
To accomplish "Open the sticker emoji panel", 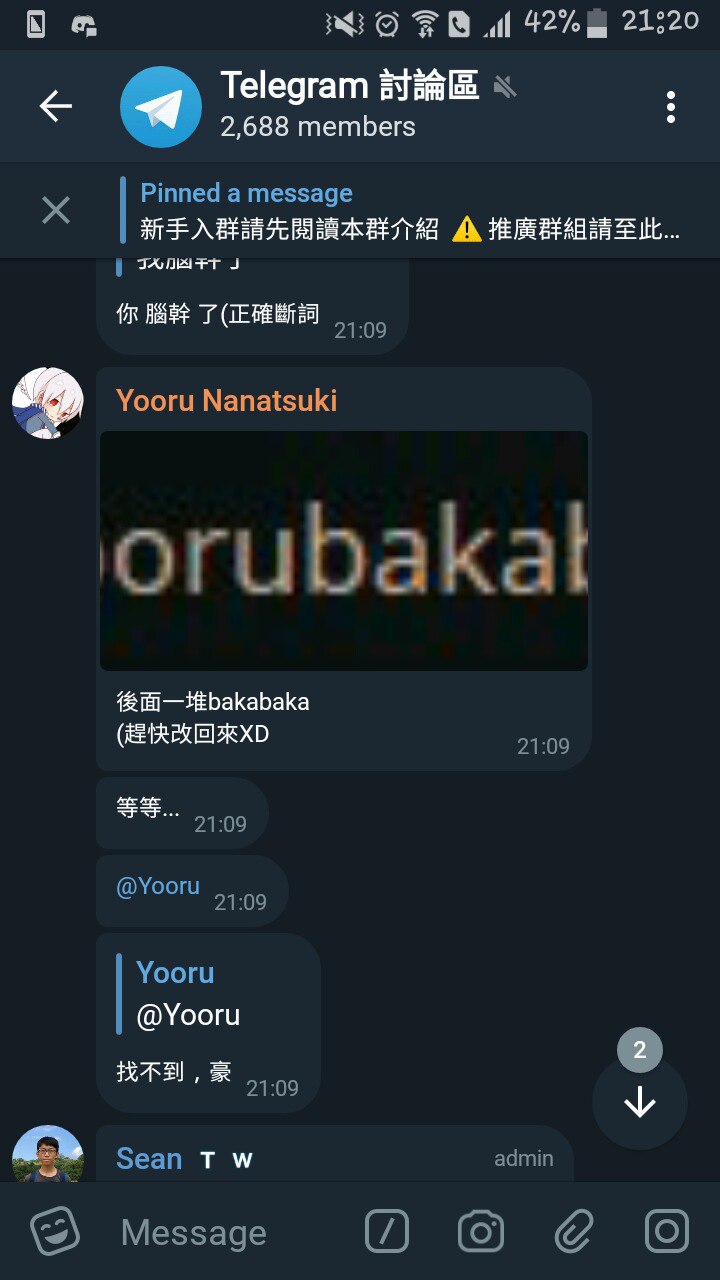I will pyautogui.click(x=55, y=1231).
